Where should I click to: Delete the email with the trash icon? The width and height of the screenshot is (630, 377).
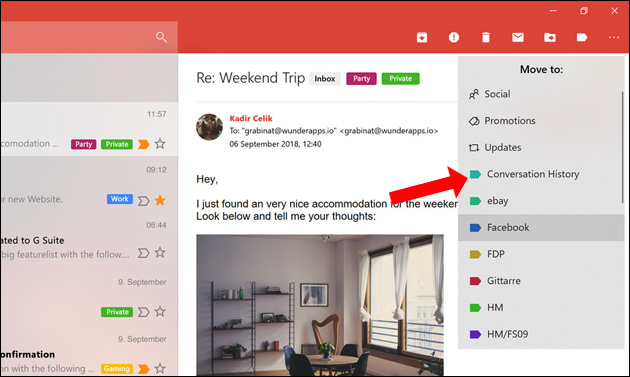click(x=486, y=37)
